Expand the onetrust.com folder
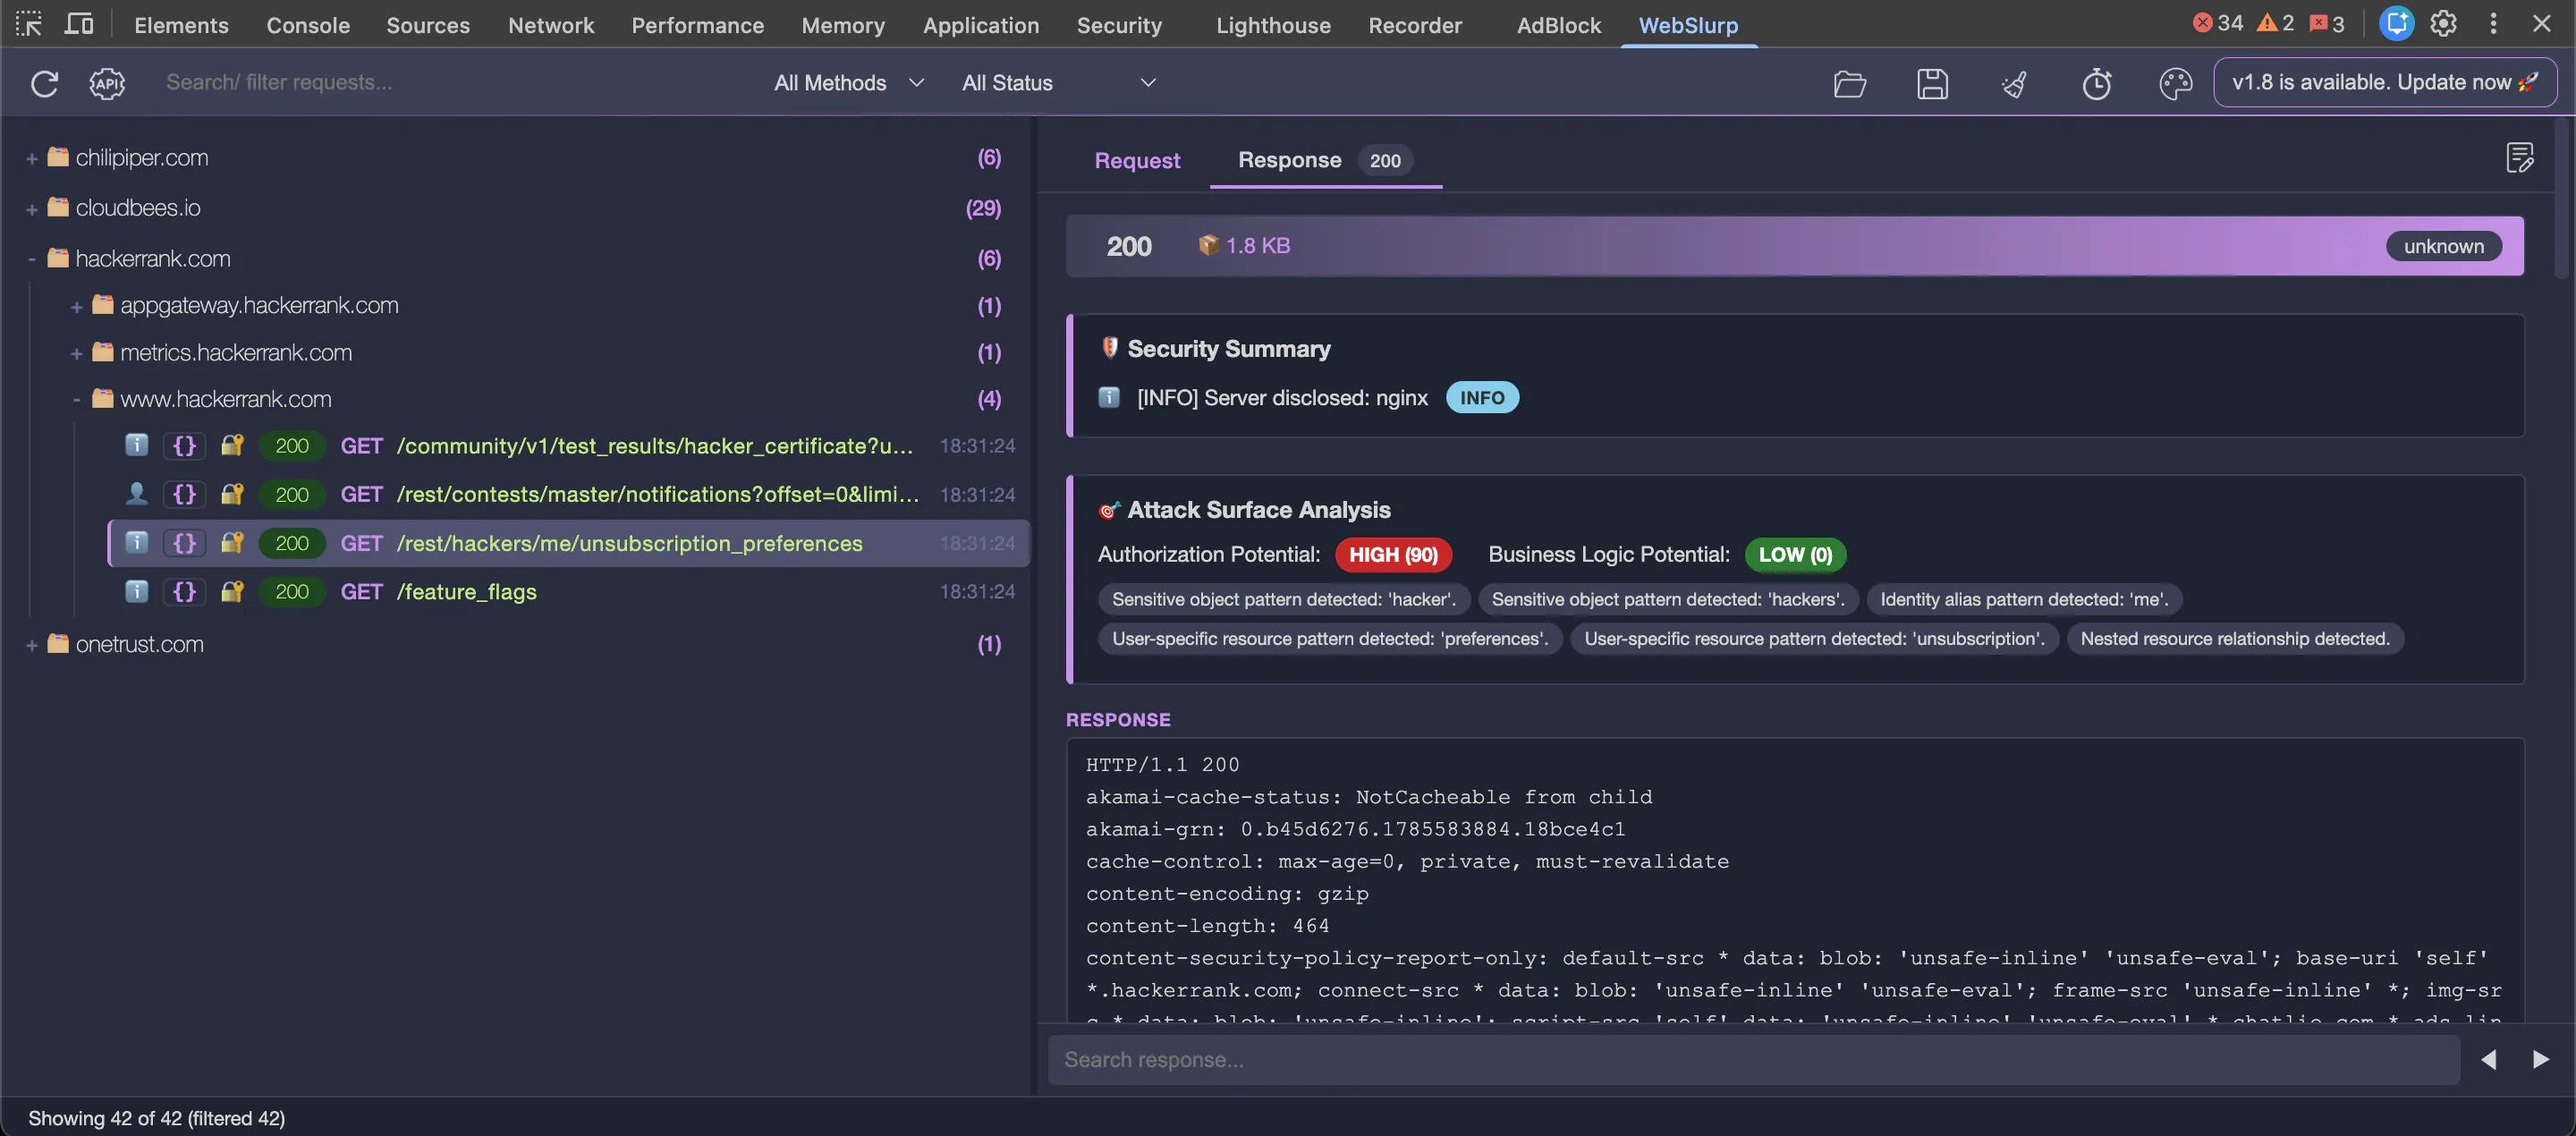 pos(32,645)
